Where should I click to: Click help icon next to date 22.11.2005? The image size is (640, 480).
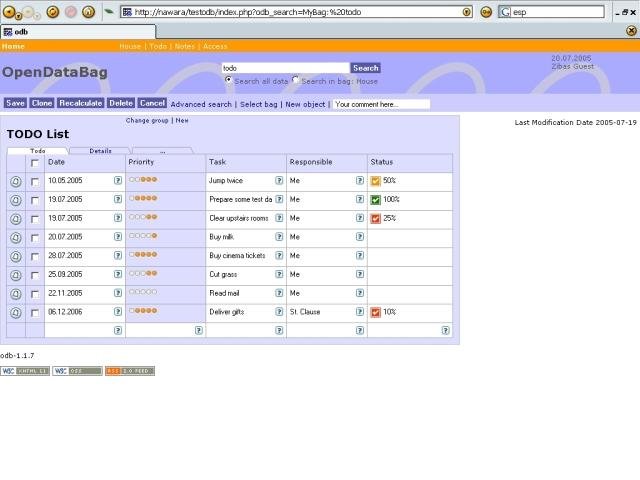[118, 293]
